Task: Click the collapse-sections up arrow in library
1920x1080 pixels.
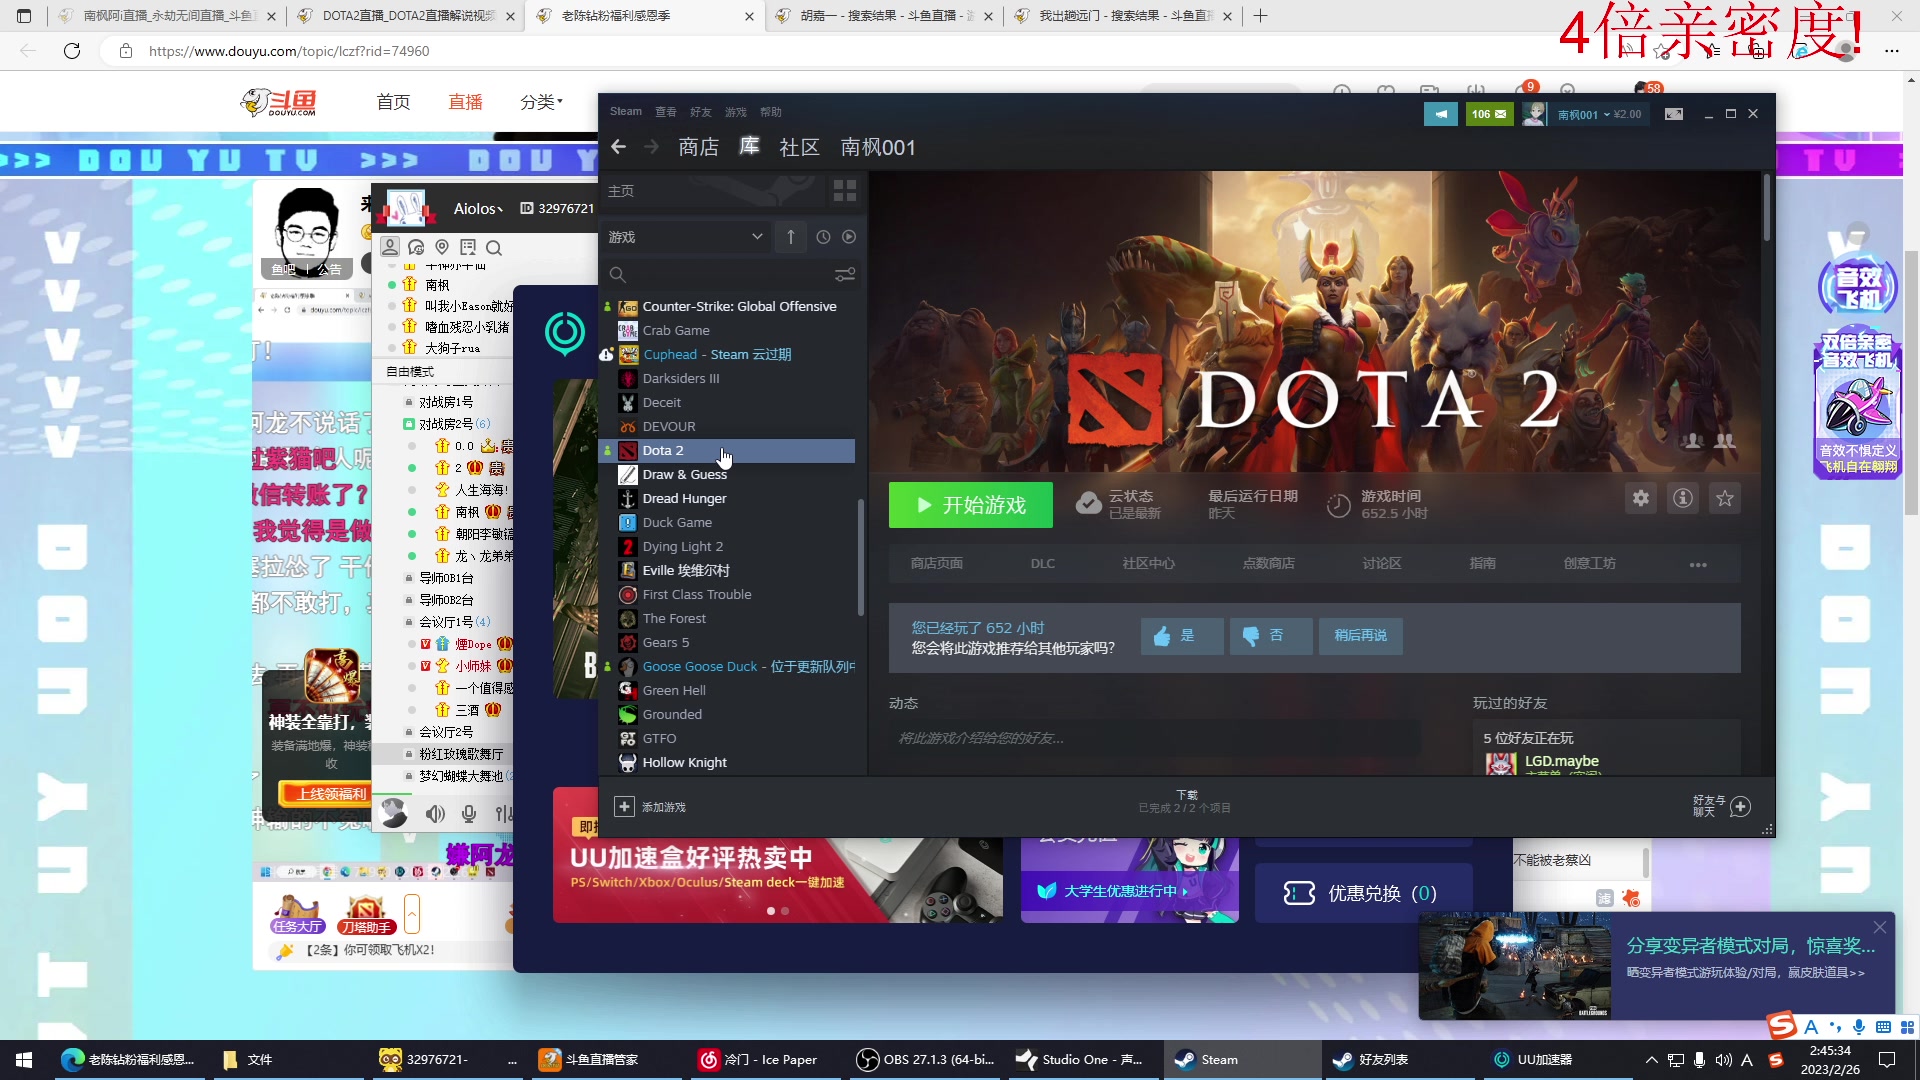Action: click(x=791, y=237)
